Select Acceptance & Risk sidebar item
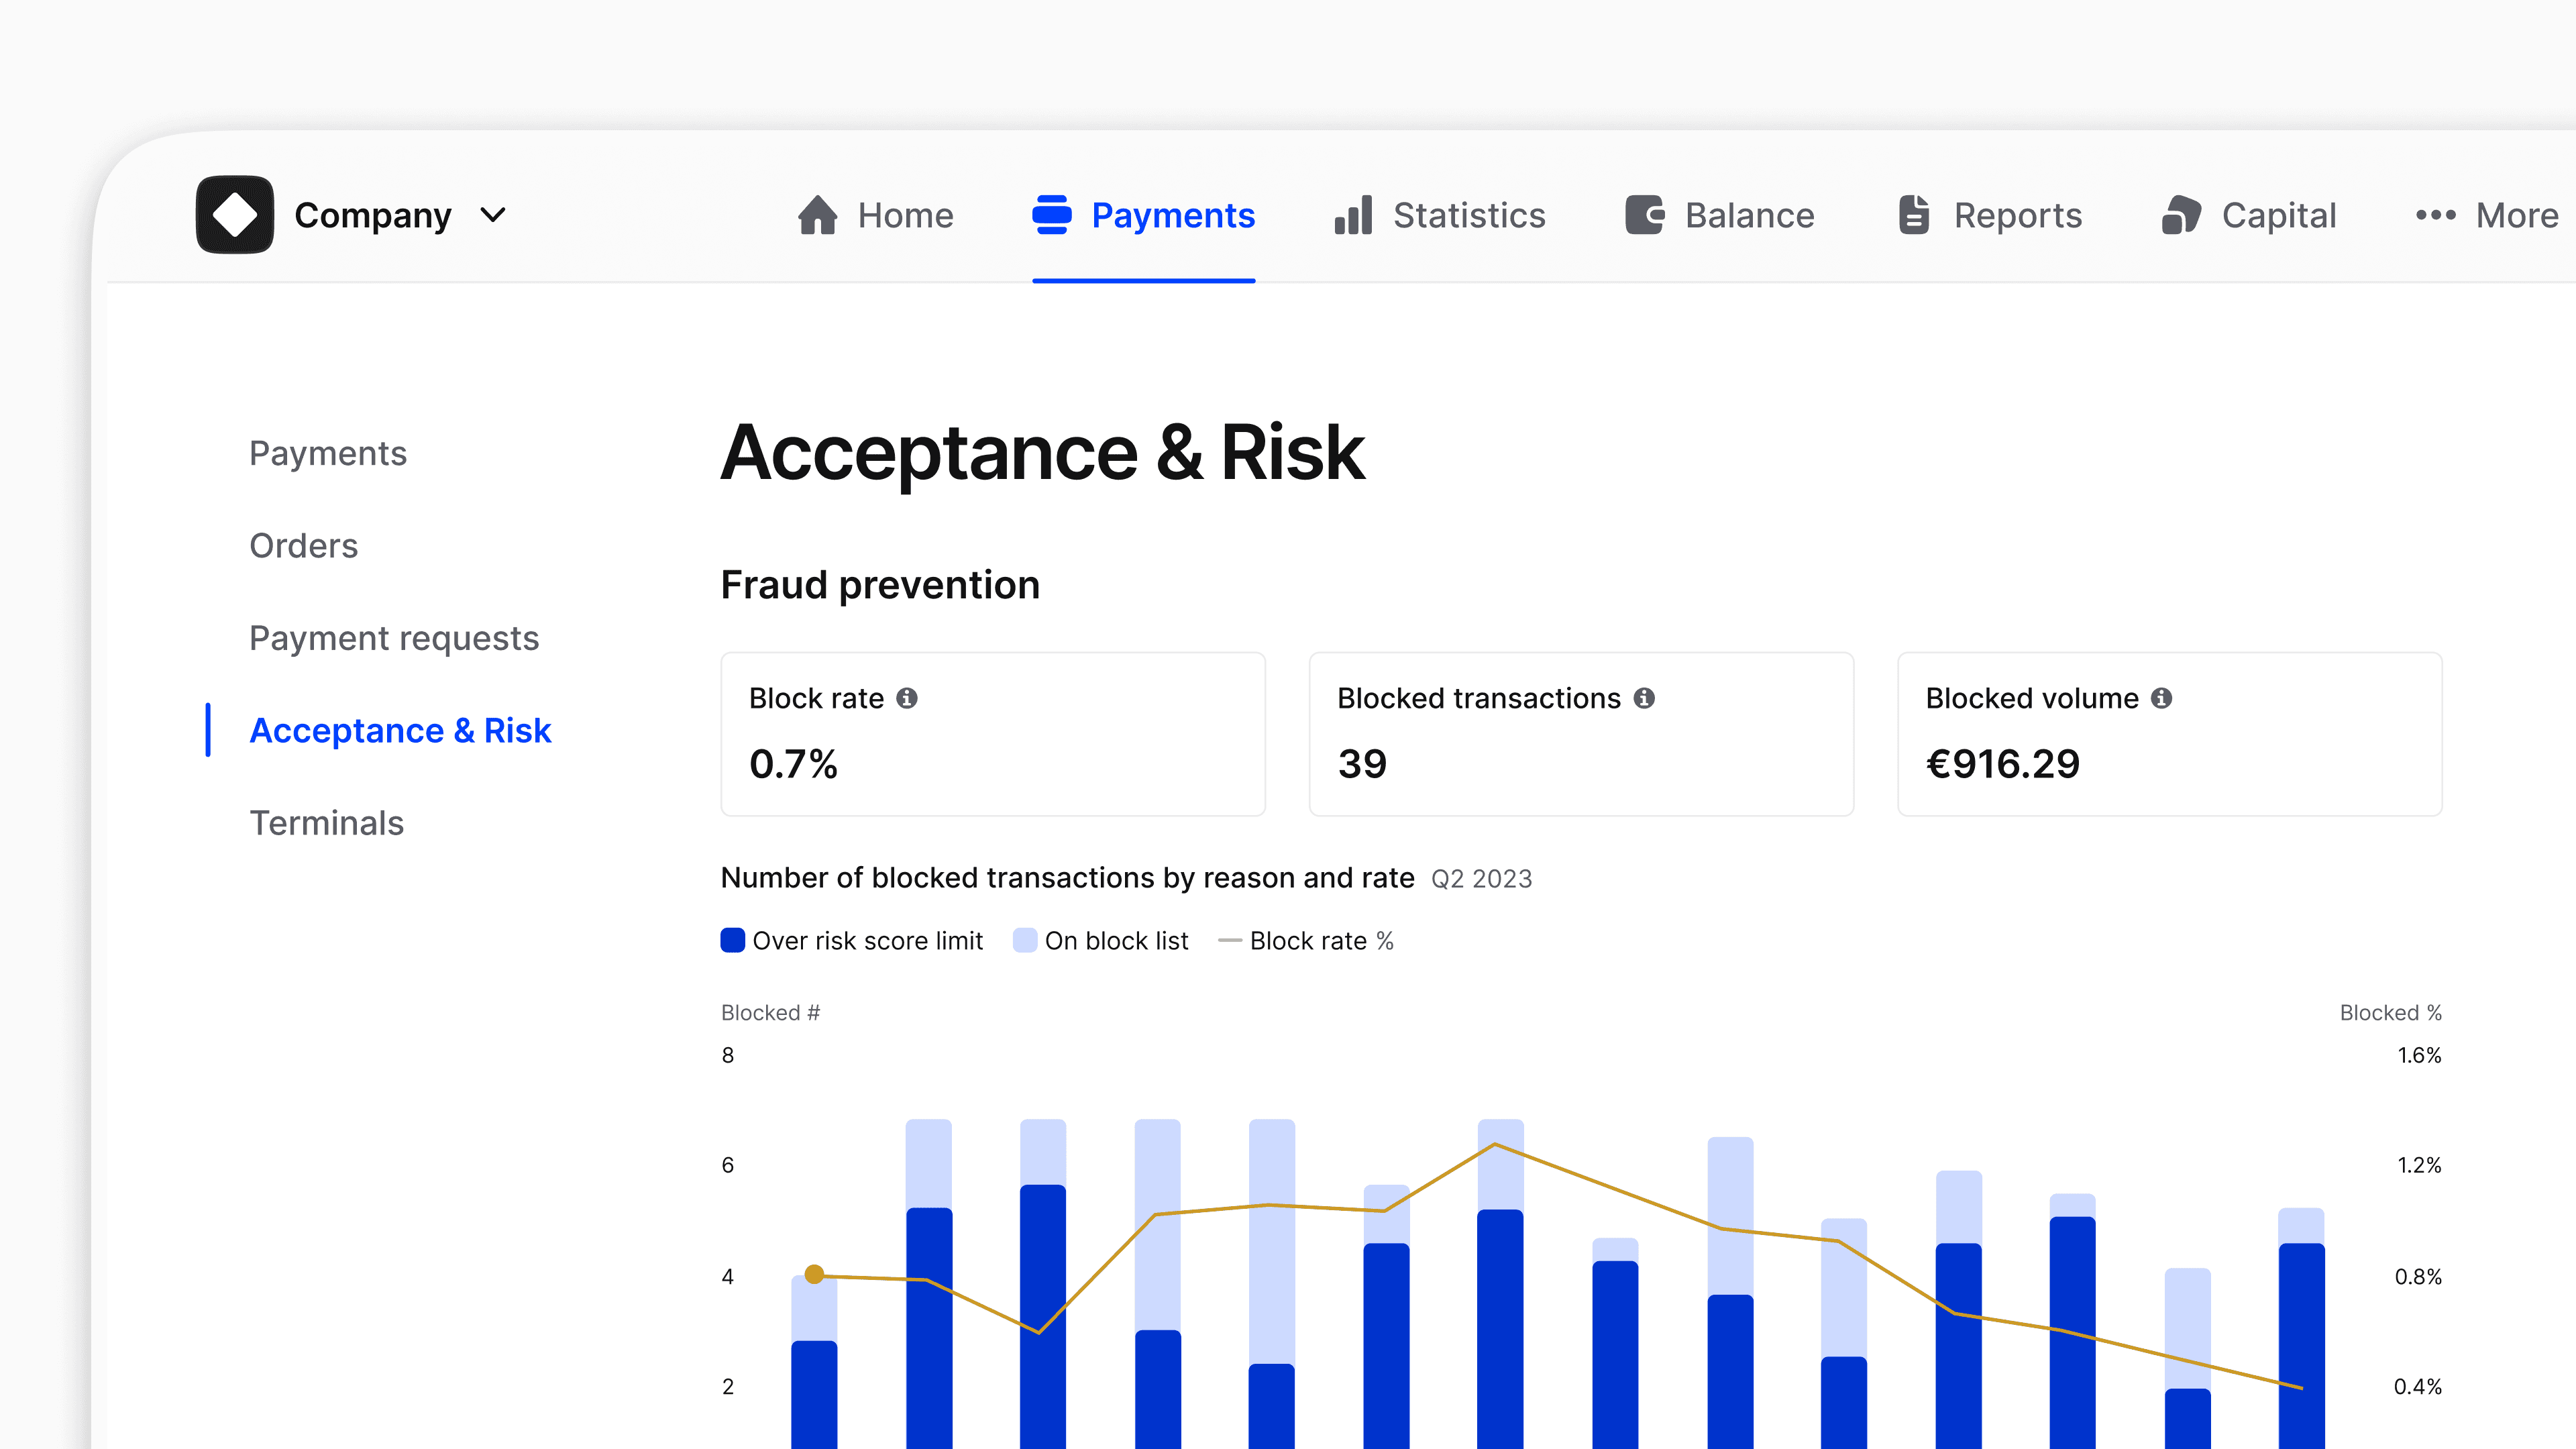Screen dimensions: 2576x1449 (x=400, y=731)
